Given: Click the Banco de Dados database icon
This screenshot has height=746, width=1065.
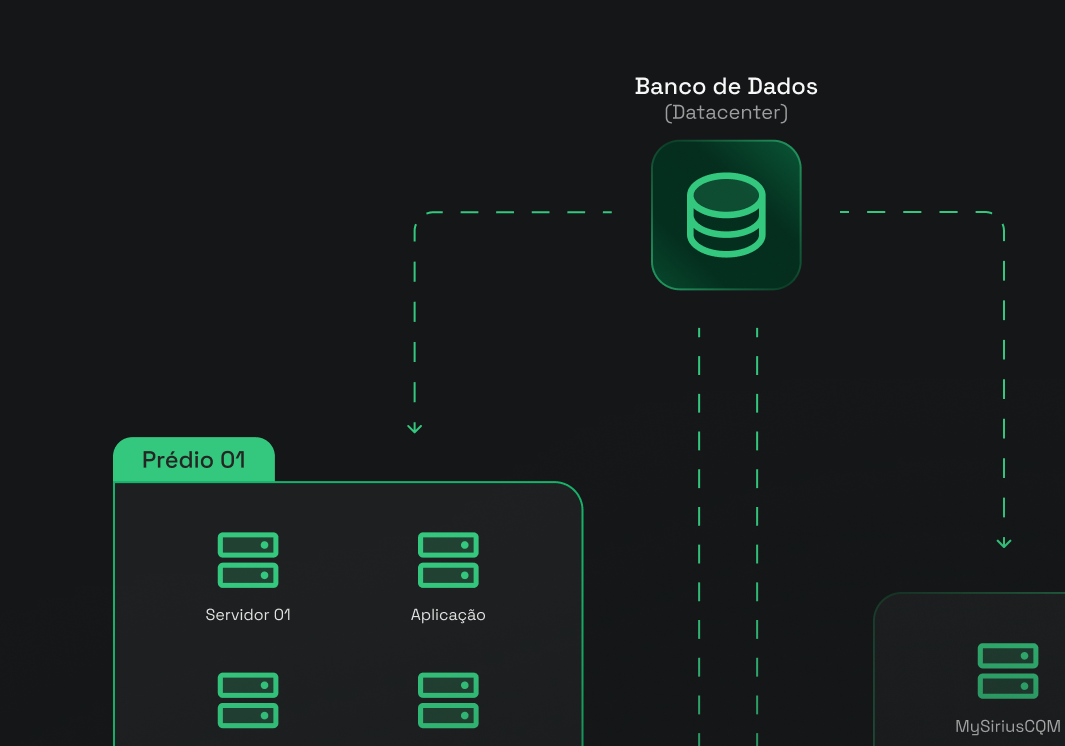Looking at the screenshot, I should coord(726,214).
